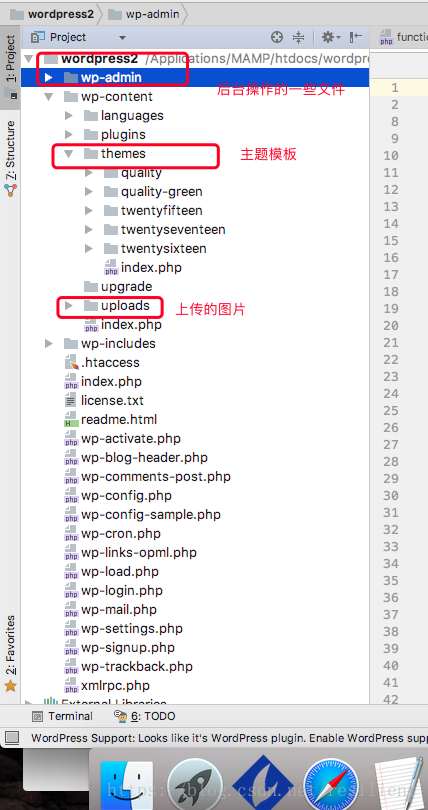This screenshot has width=428, height=810.
Task: Select the upgrade folder
Action: click(118, 287)
